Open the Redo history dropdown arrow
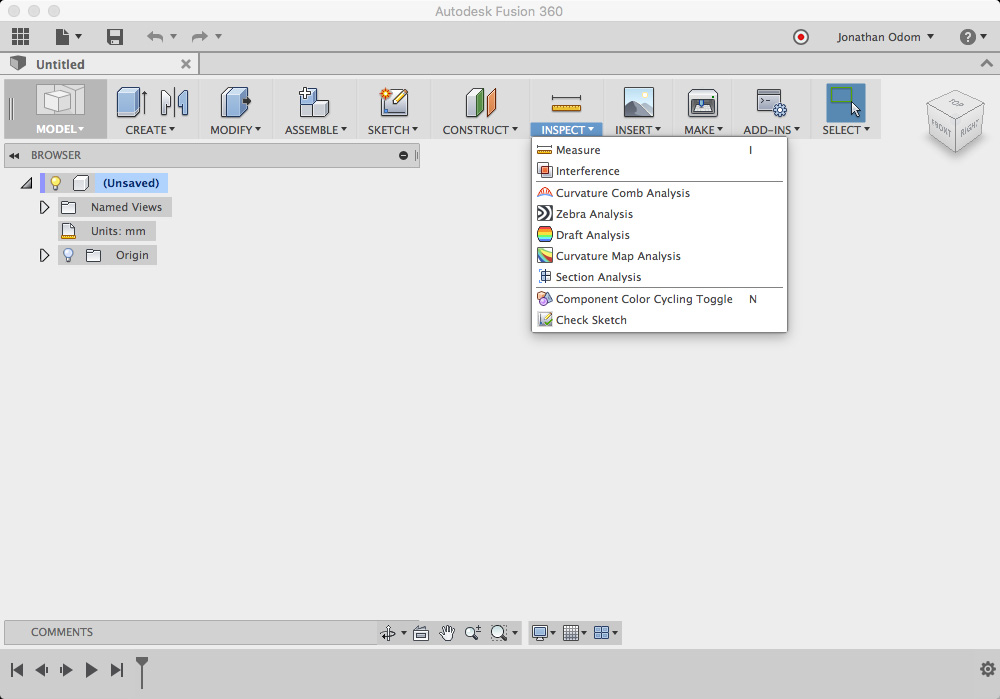This screenshot has height=699, width=1000. pyautogui.click(x=218, y=36)
